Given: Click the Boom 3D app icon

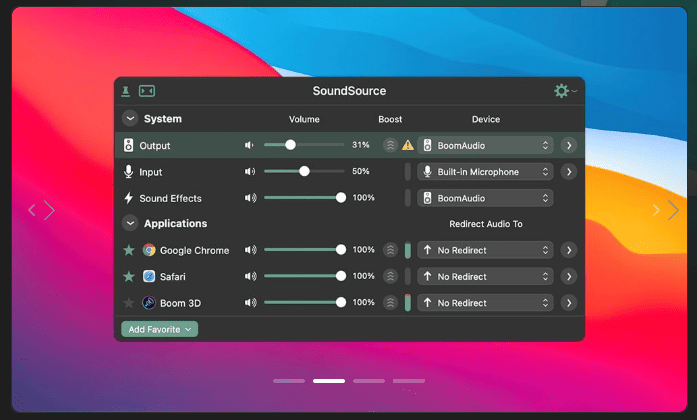Looking at the screenshot, I should (149, 303).
